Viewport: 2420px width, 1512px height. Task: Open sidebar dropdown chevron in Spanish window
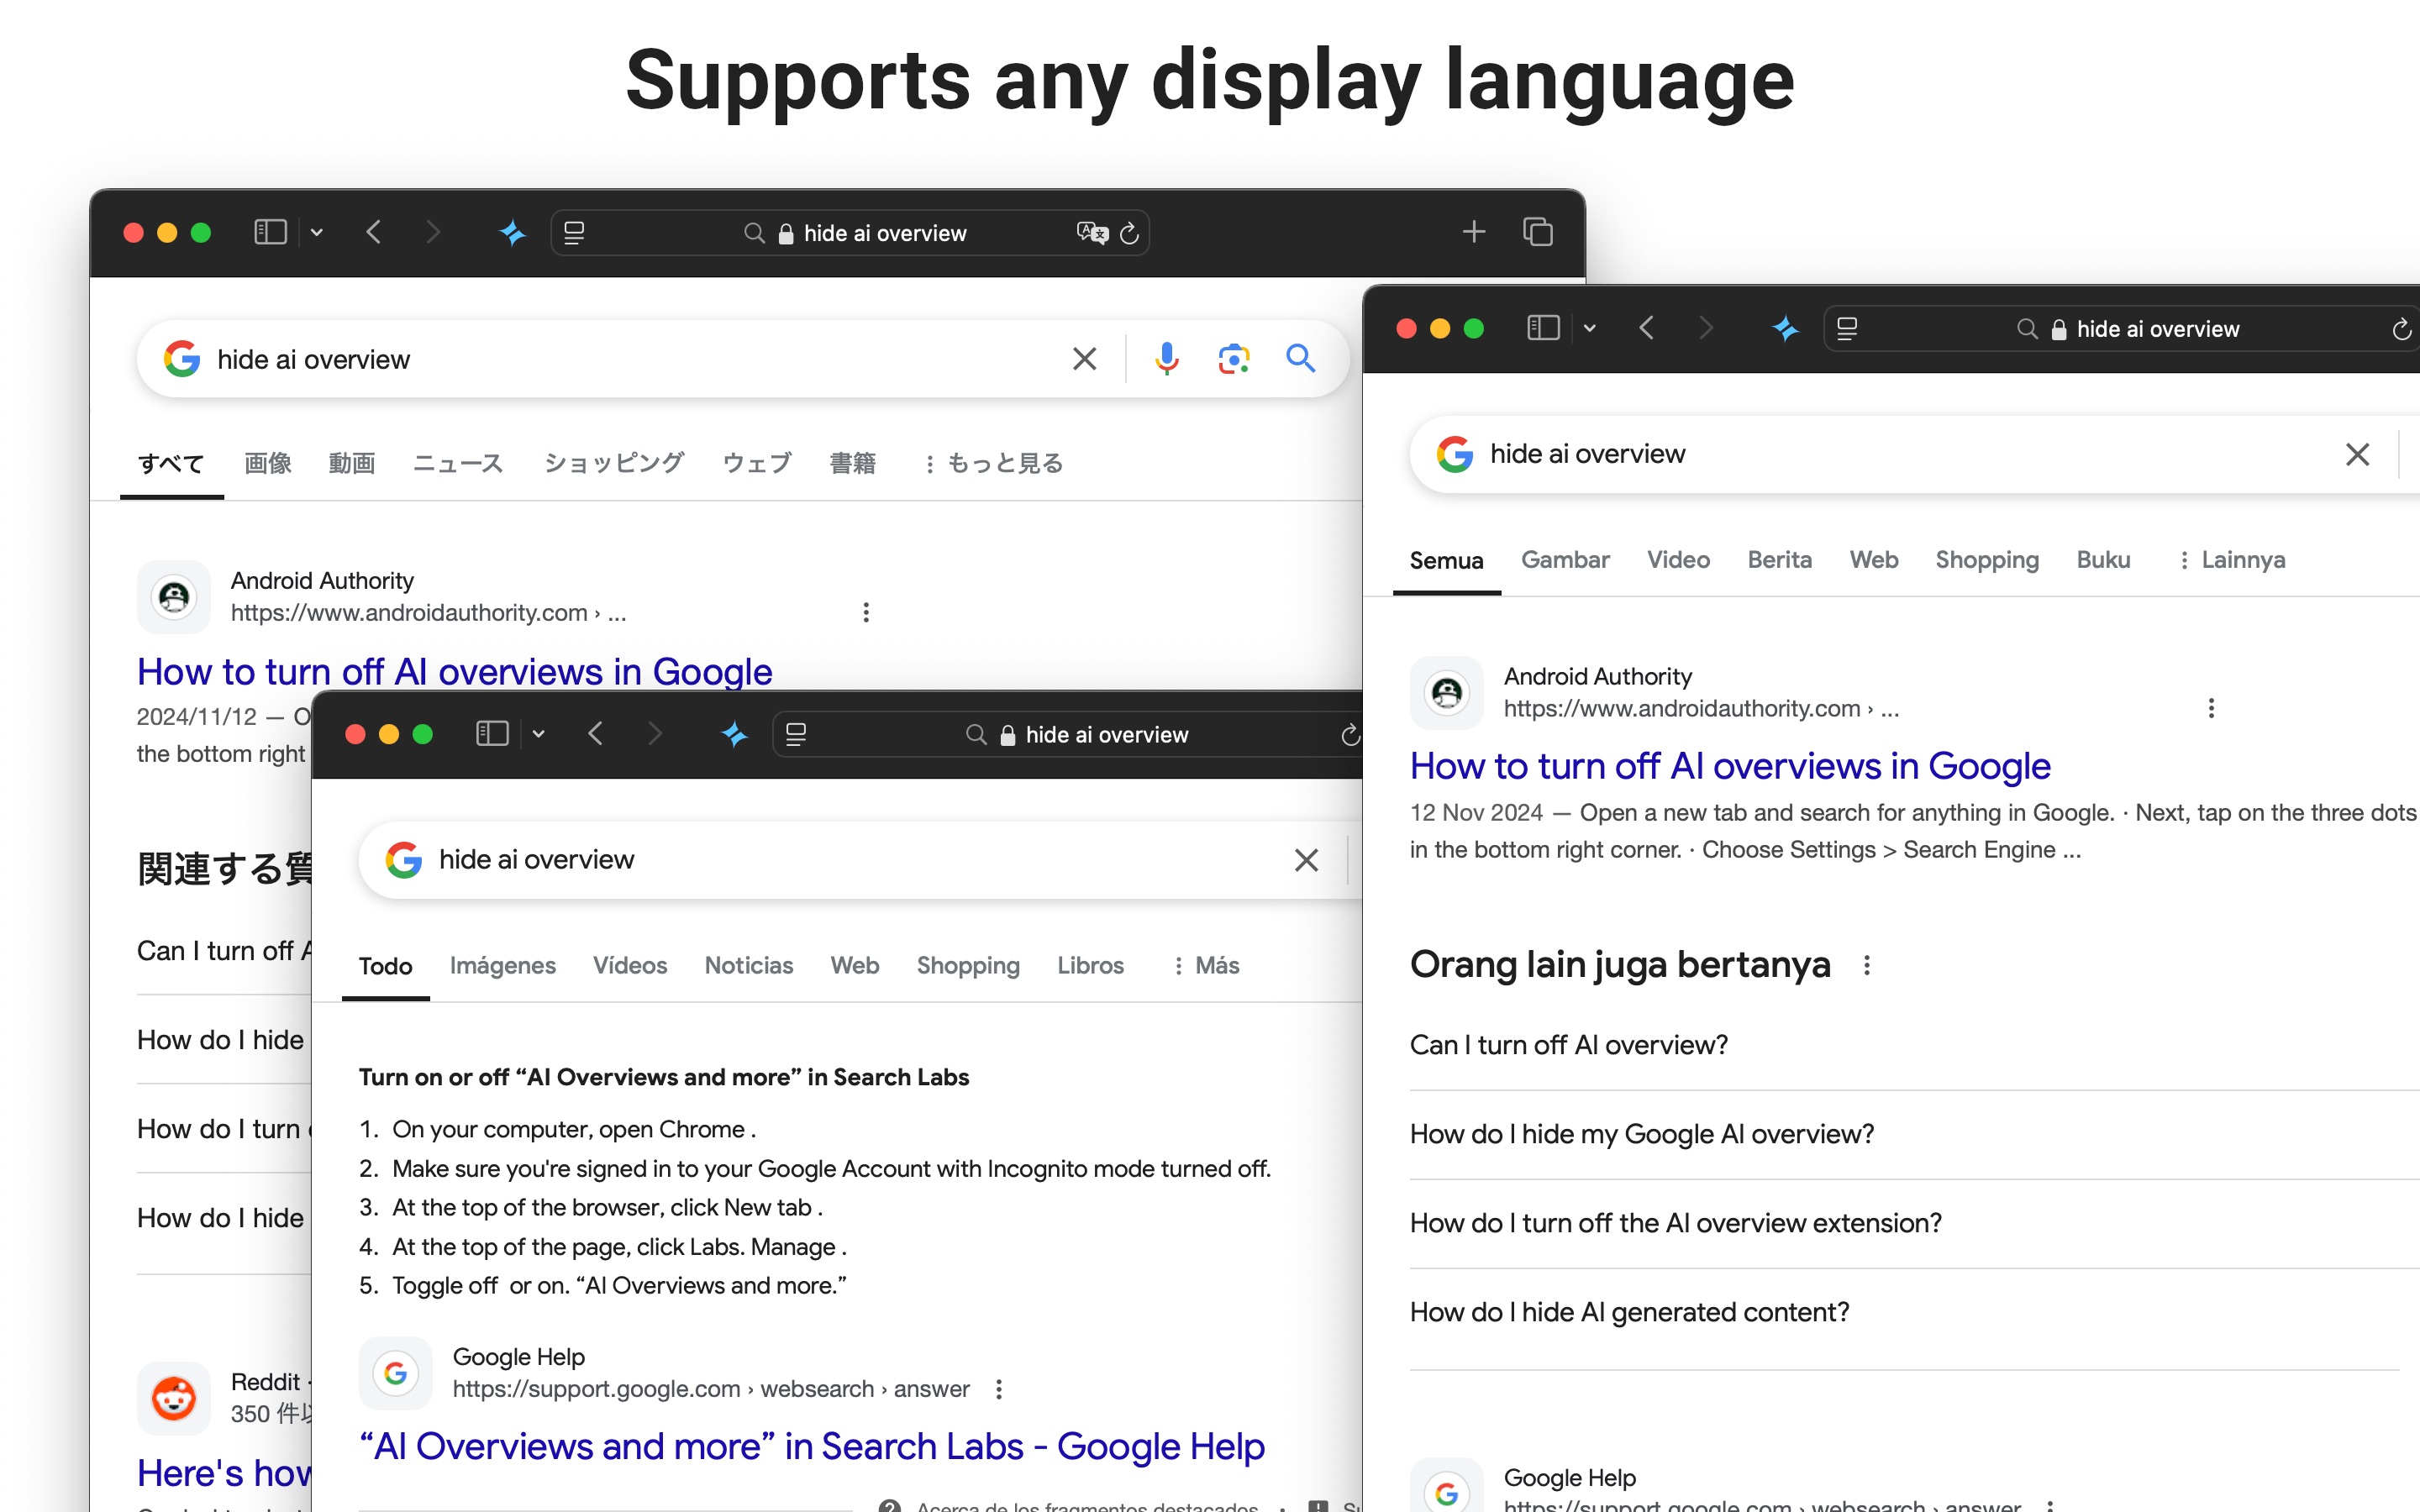[x=539, y=735]
